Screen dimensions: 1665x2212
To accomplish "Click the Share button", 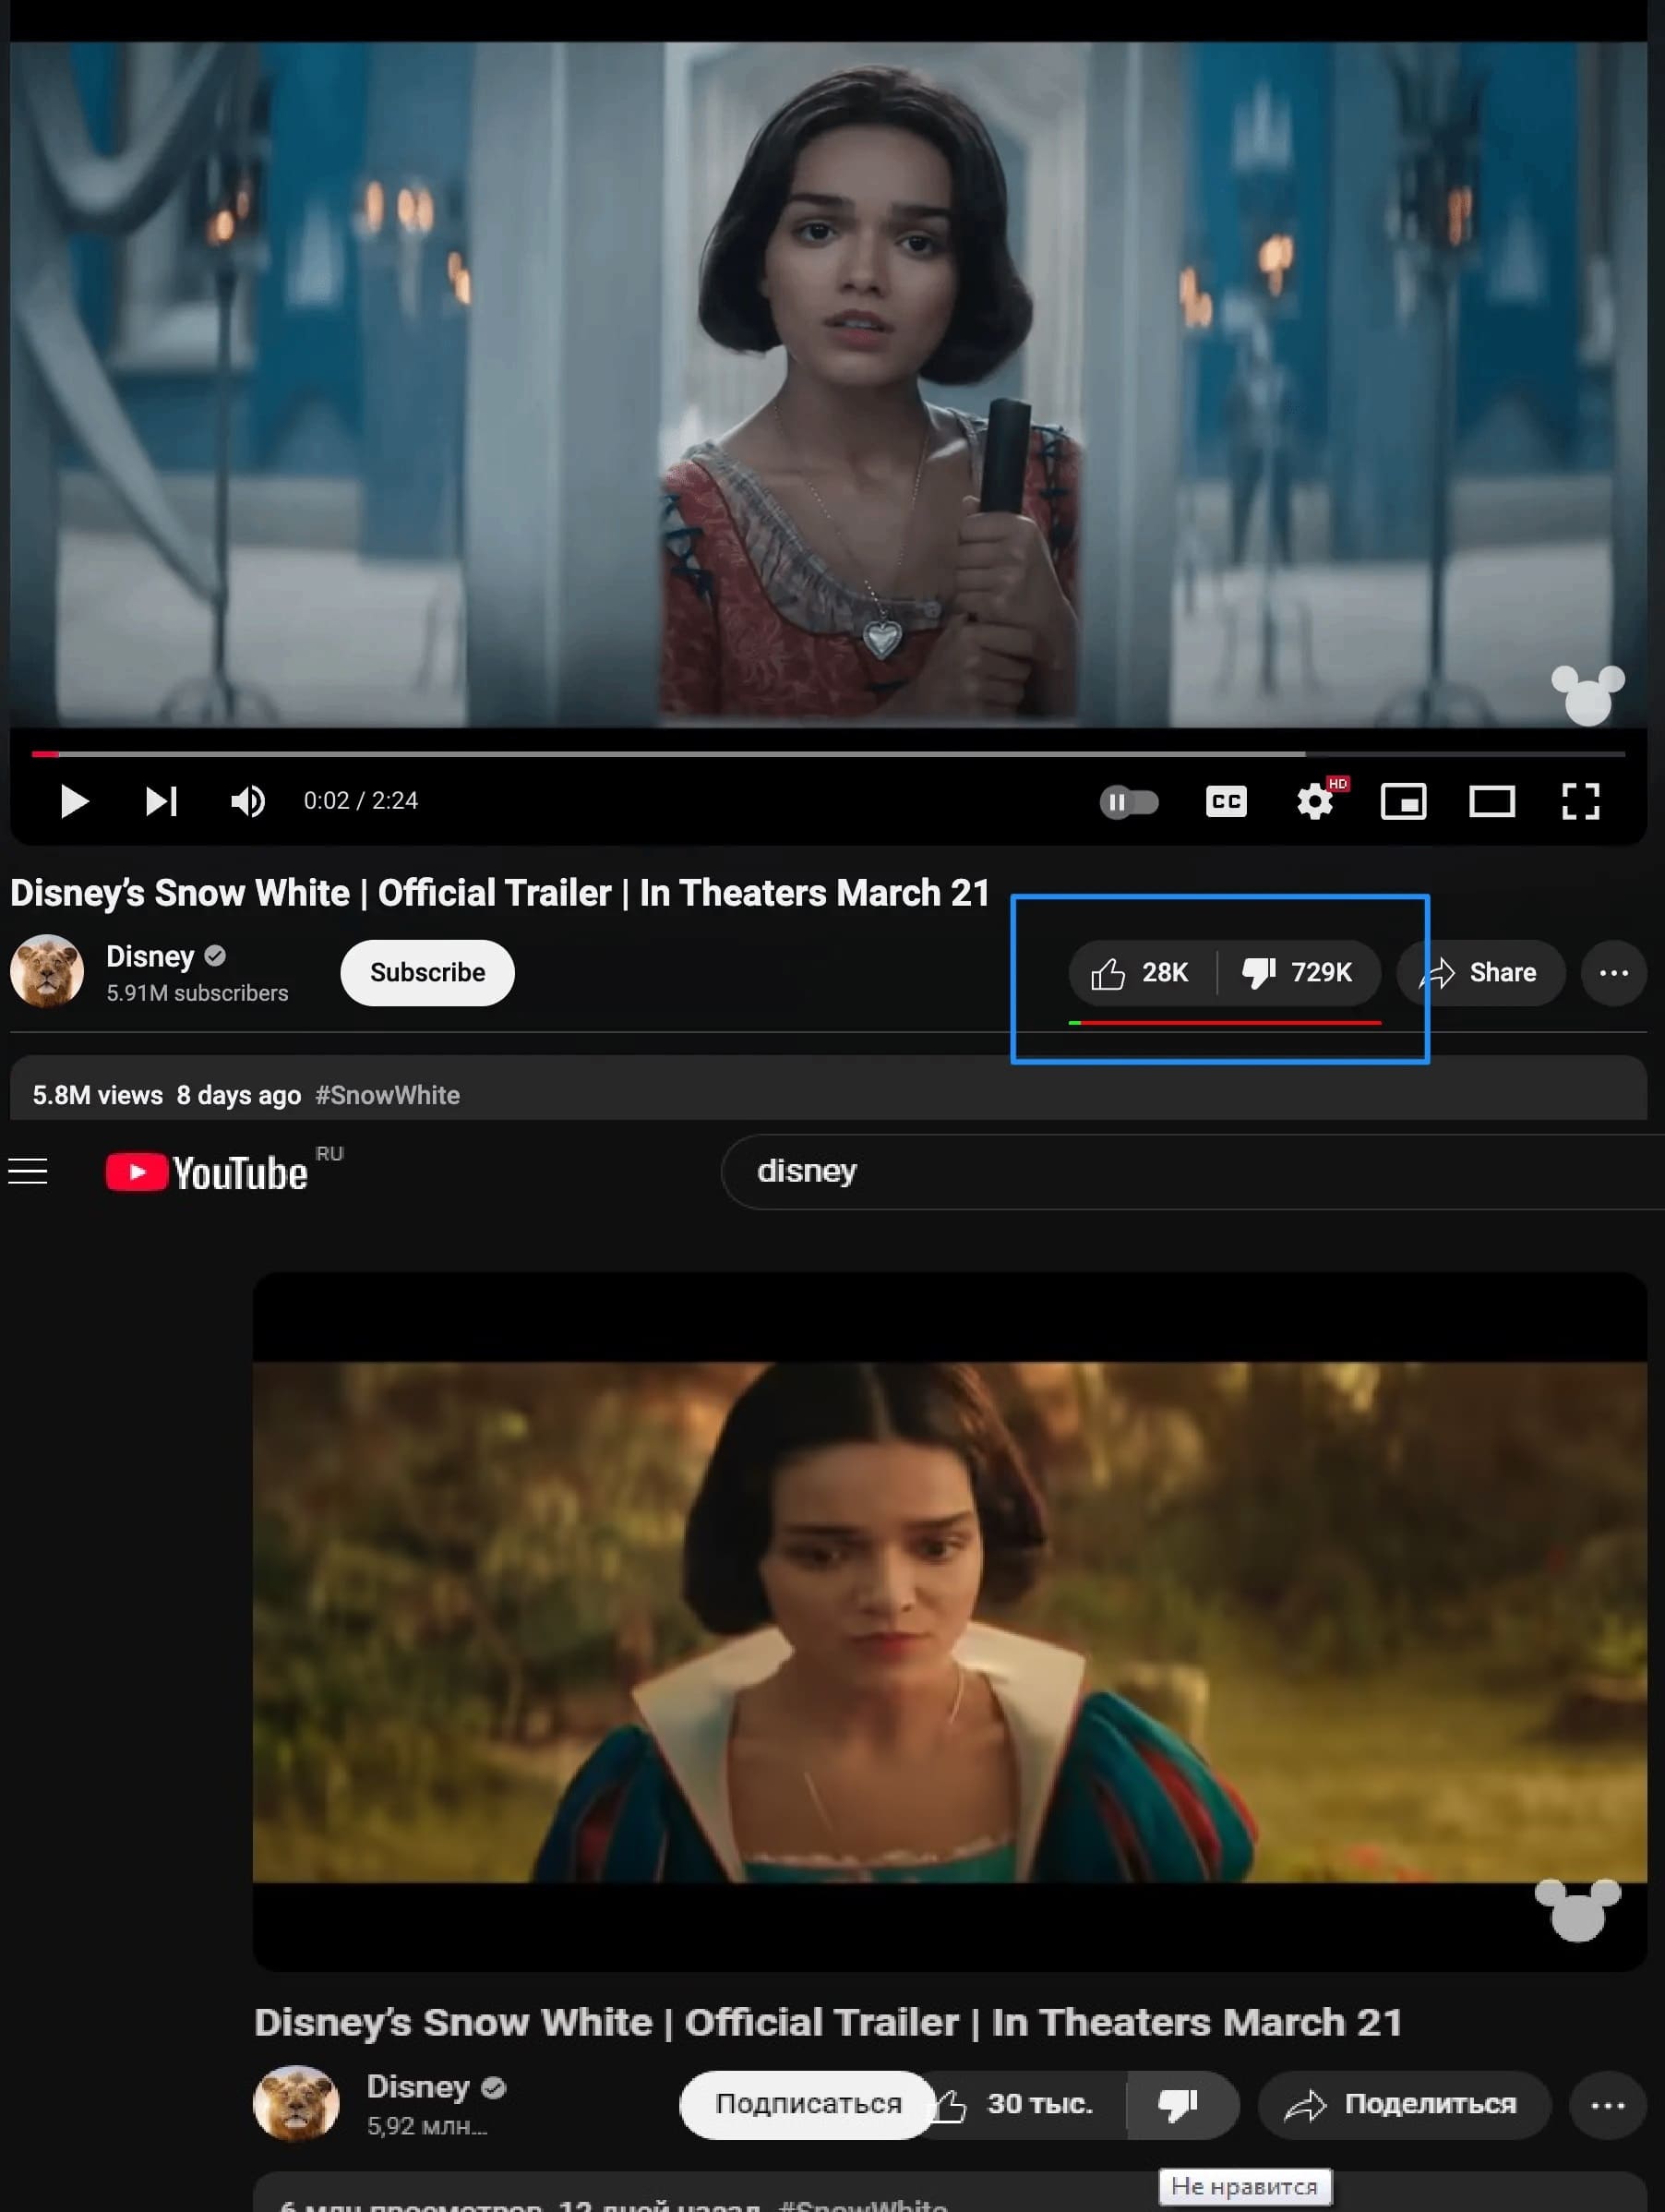I will point(1482,972).
